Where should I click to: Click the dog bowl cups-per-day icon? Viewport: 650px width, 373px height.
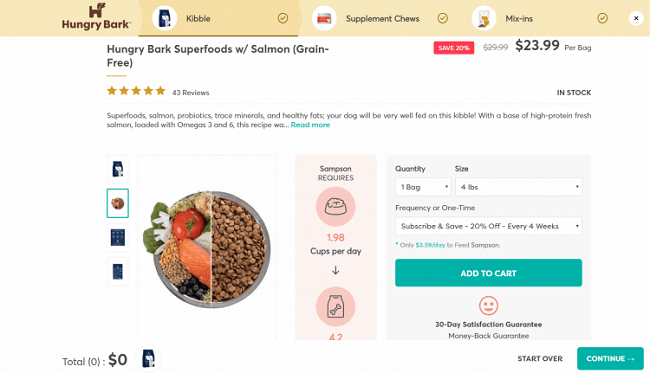pyautogui.click(x=335, y=206)
